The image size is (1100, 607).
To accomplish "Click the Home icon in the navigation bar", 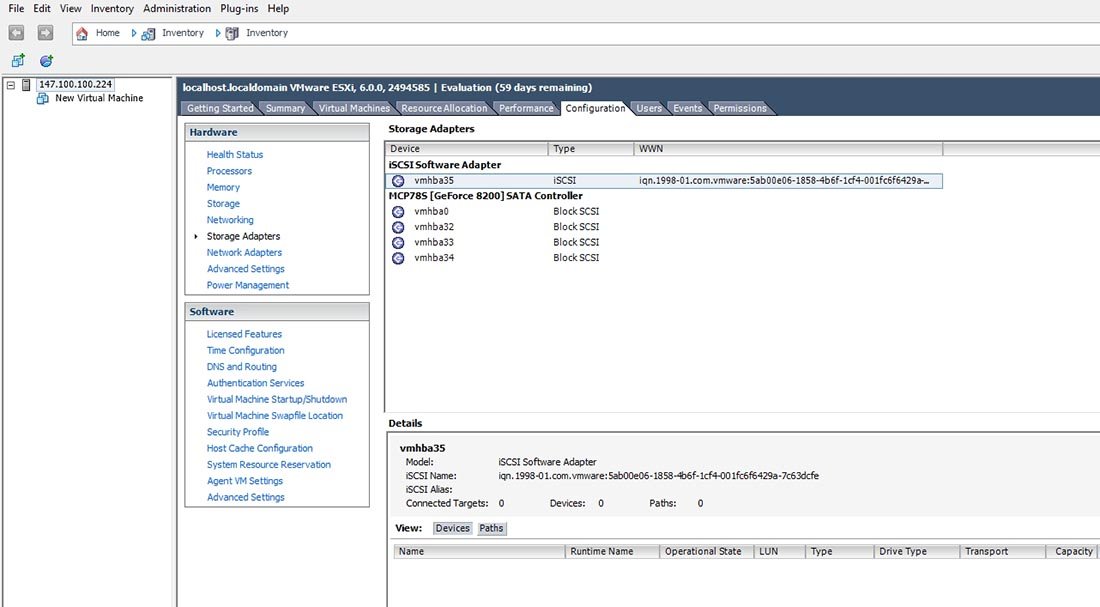I will click(84, 32).
